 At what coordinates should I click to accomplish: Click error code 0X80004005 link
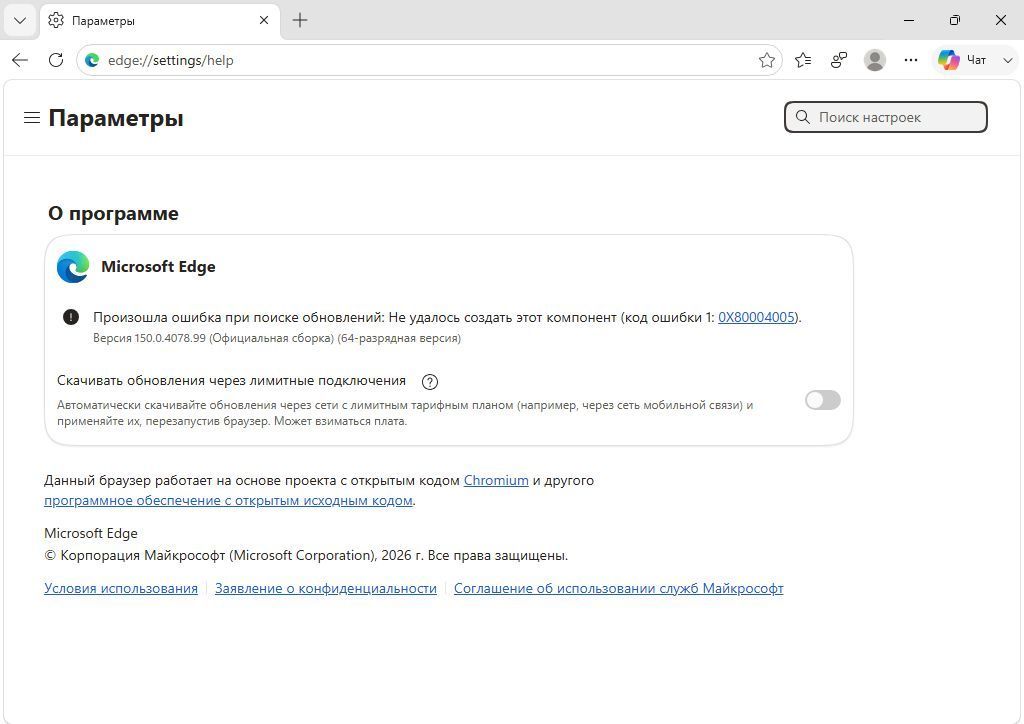(x=756, y=317)
